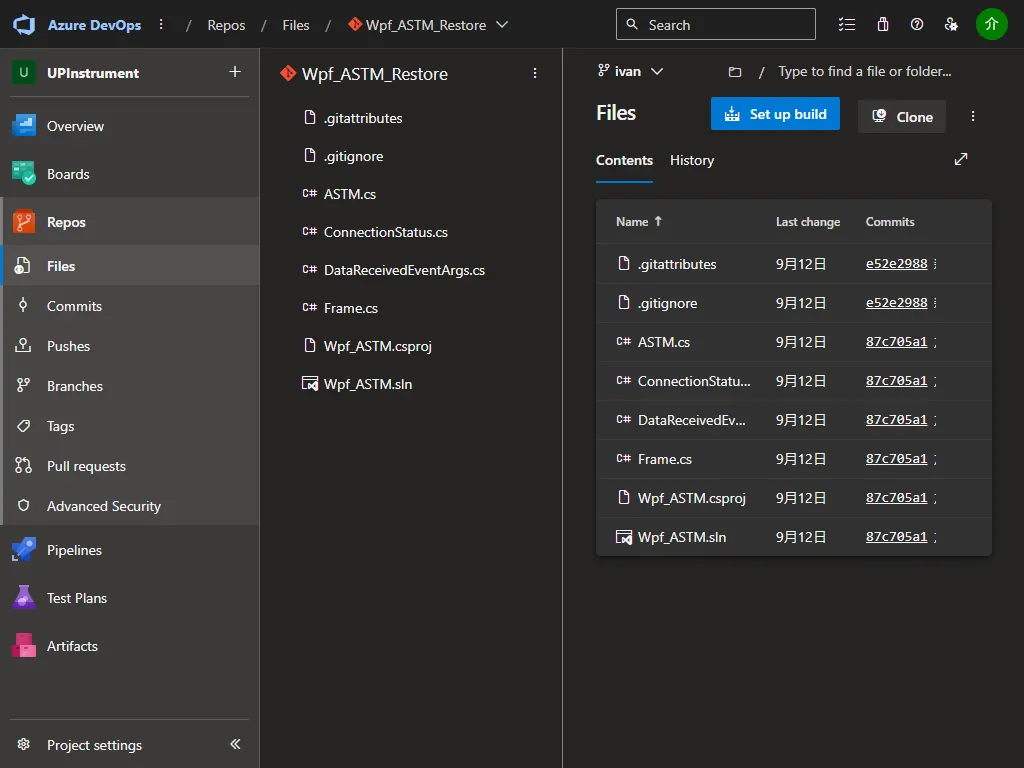Click the full screen expand arrow icon

coord(961,159)
